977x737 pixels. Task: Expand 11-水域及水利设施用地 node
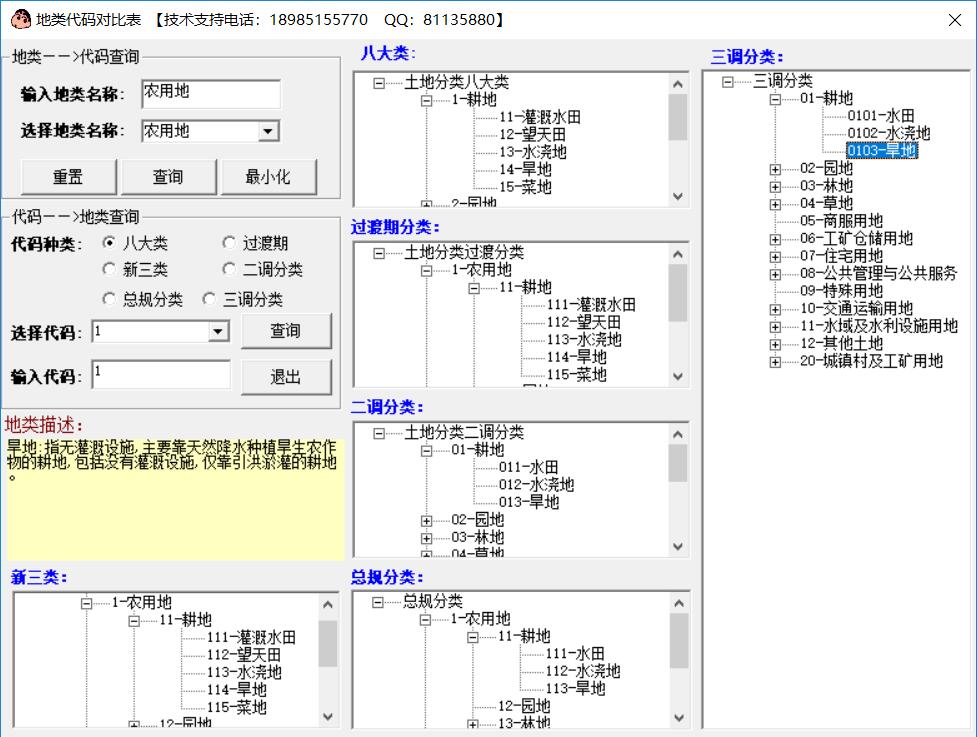[x=775, y=326]
